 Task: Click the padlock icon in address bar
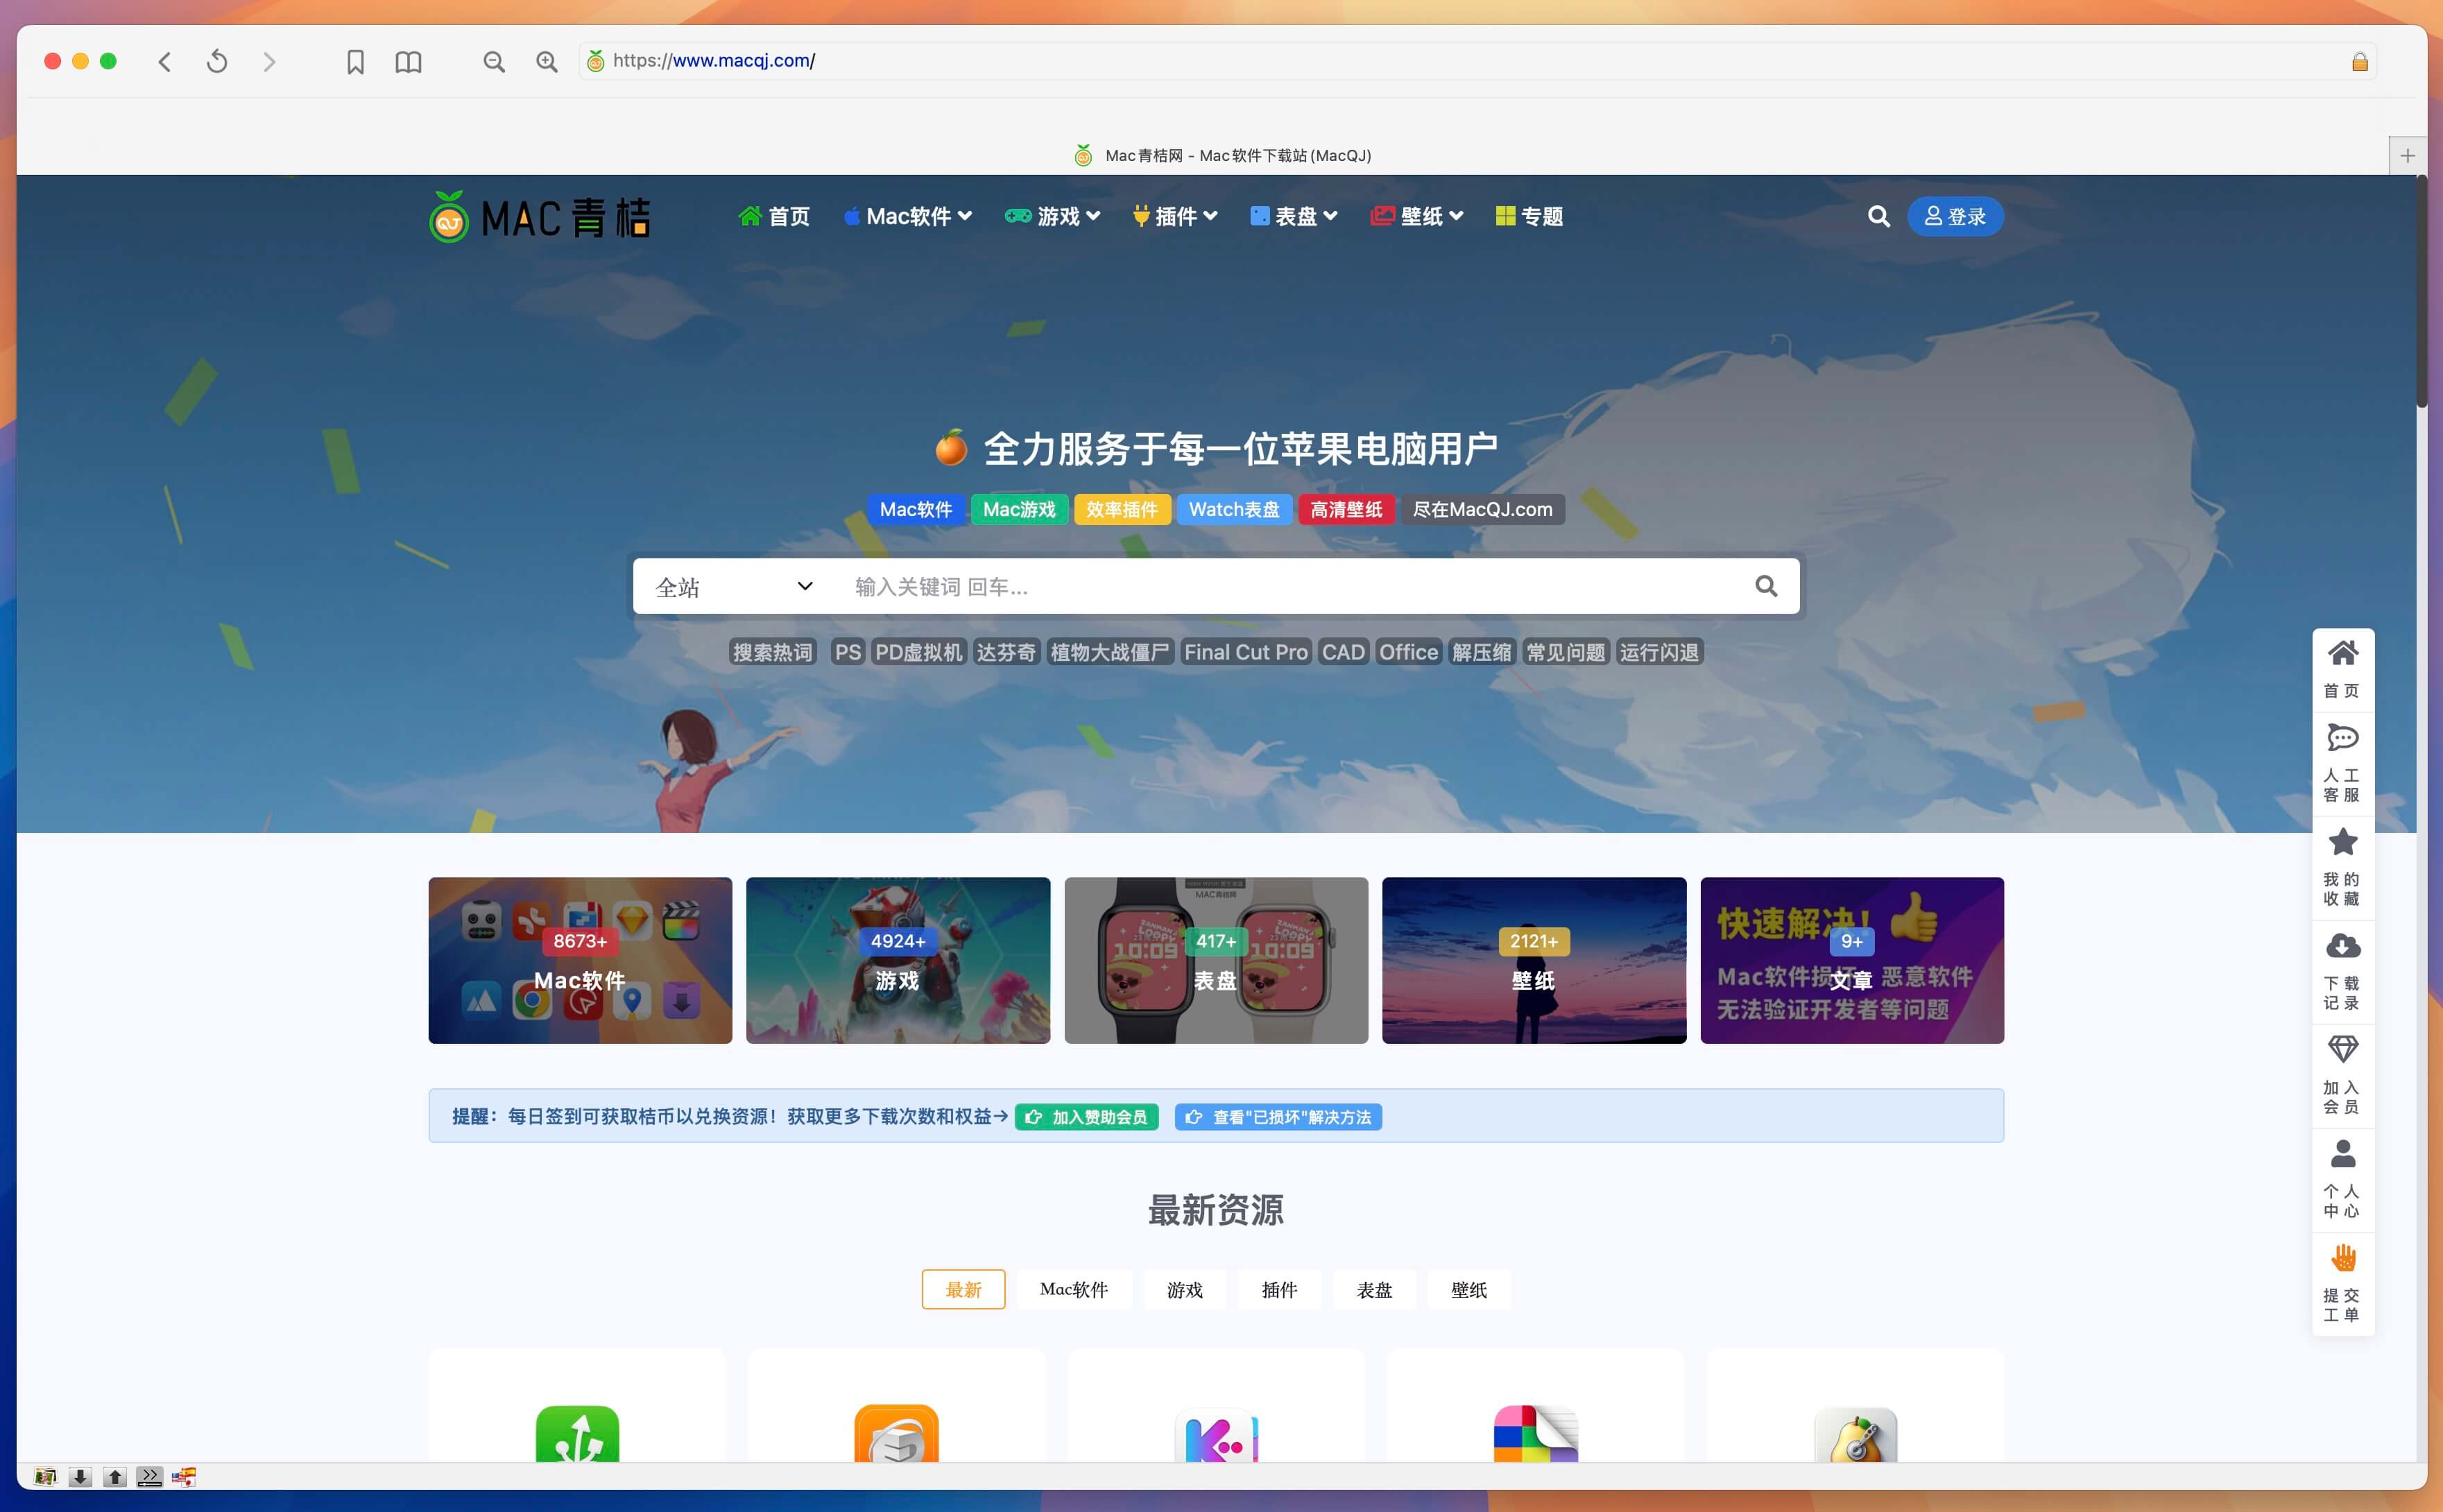(2359, 62)
